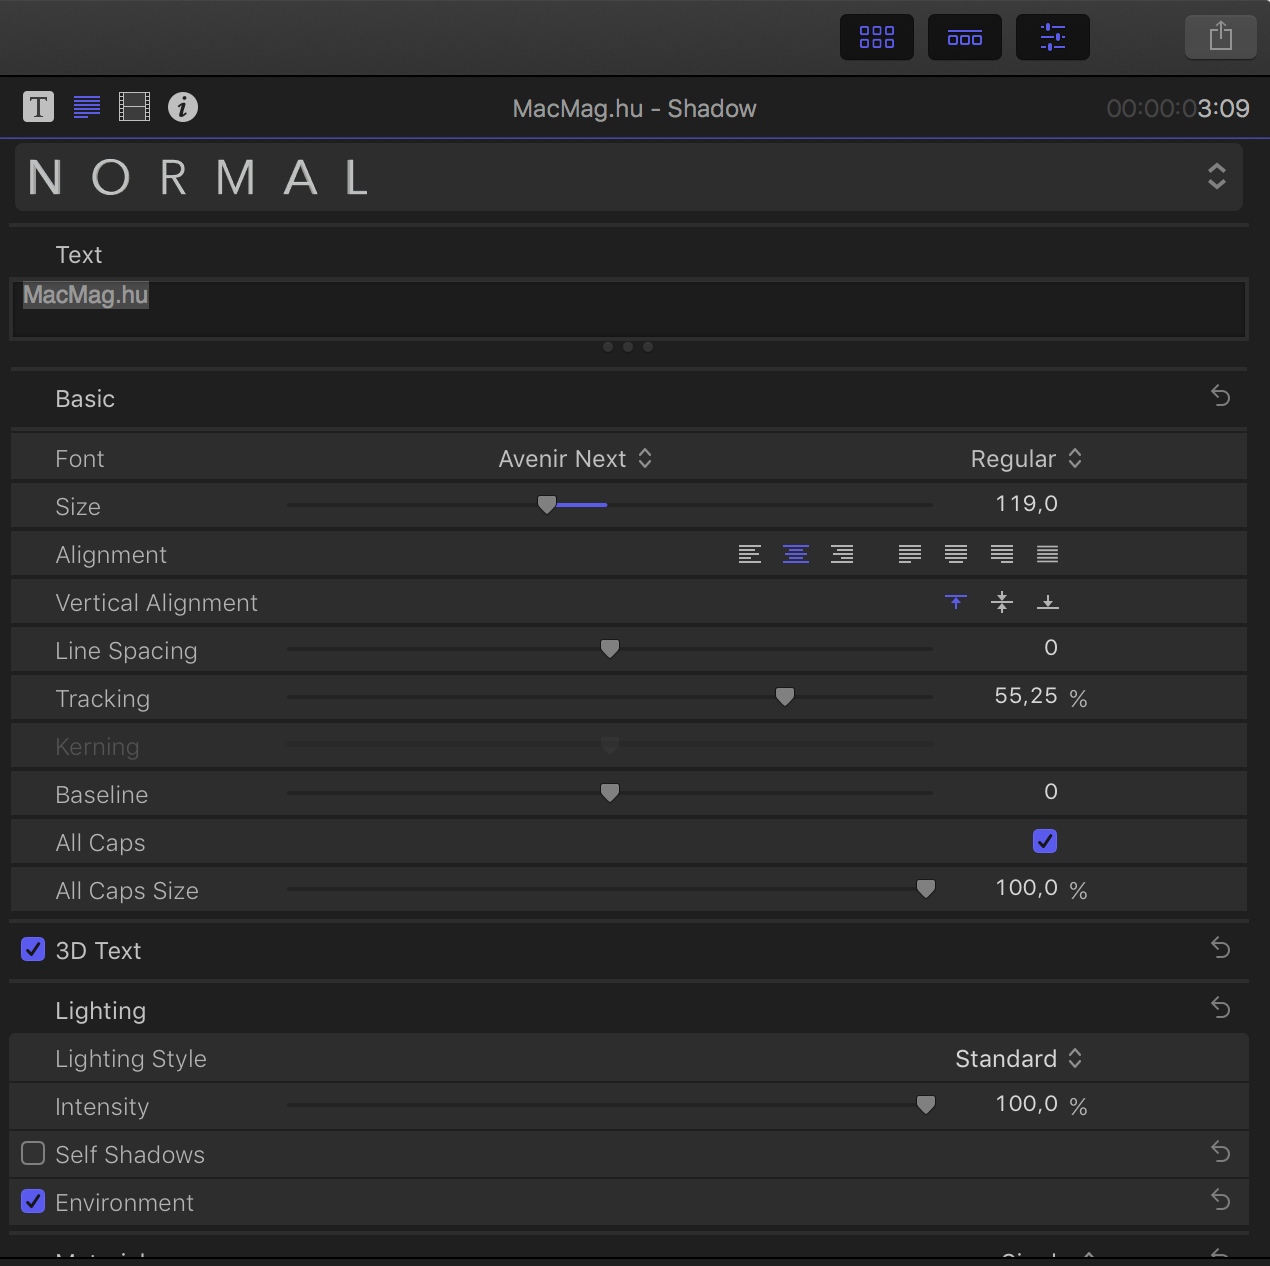Click the All Caps Size value 100,0
Image resolution: width=1270 pixels, height=1266 pixels.
[1026, 888]
